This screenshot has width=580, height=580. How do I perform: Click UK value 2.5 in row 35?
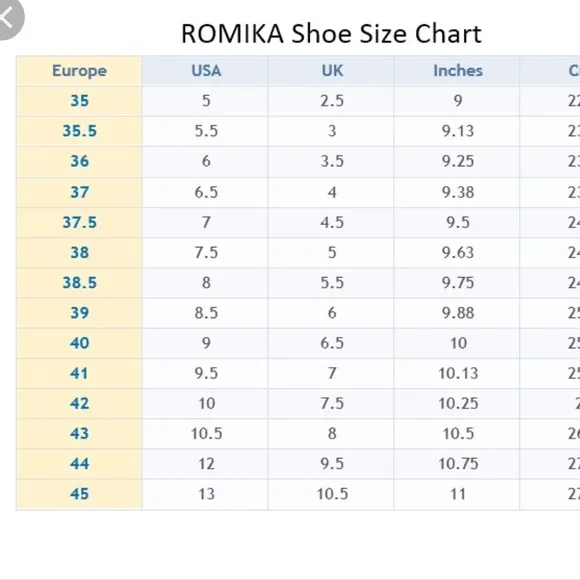(332, 101)
